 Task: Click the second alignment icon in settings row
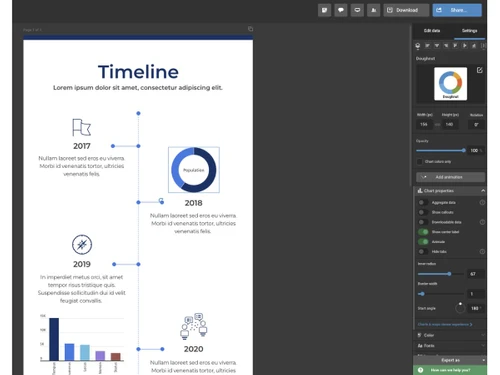click(427, 46)
